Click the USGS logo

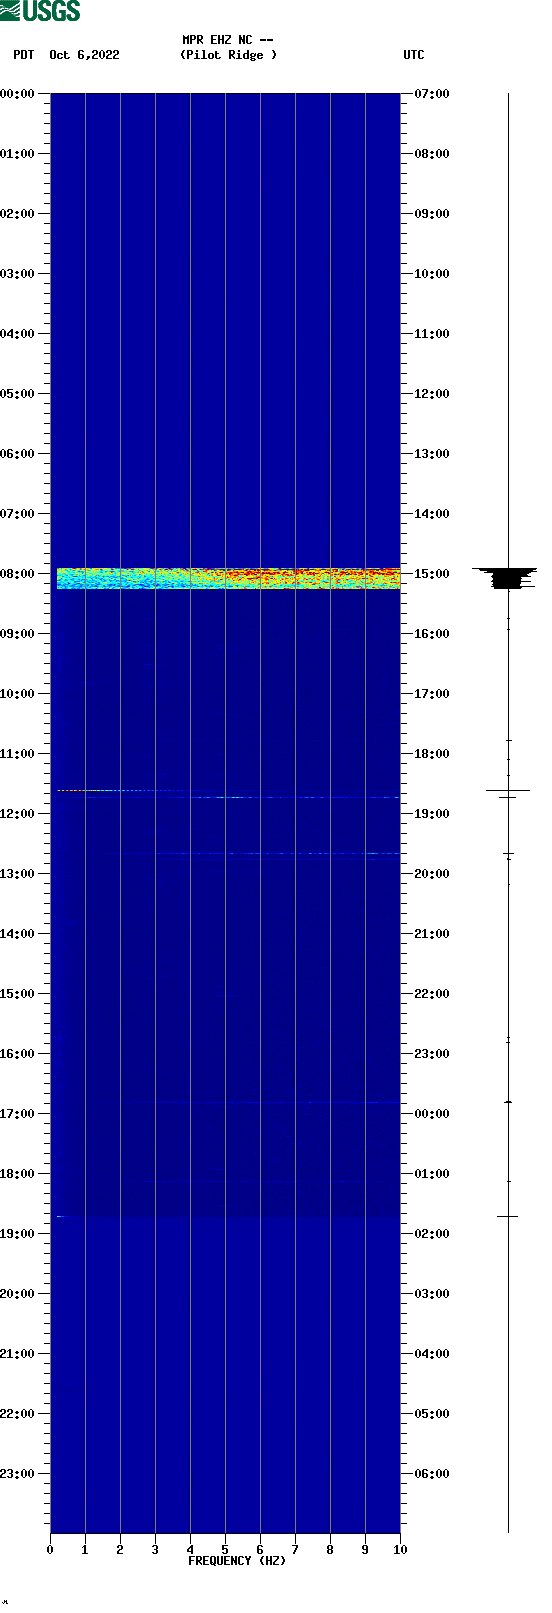[x=40, y=11]
